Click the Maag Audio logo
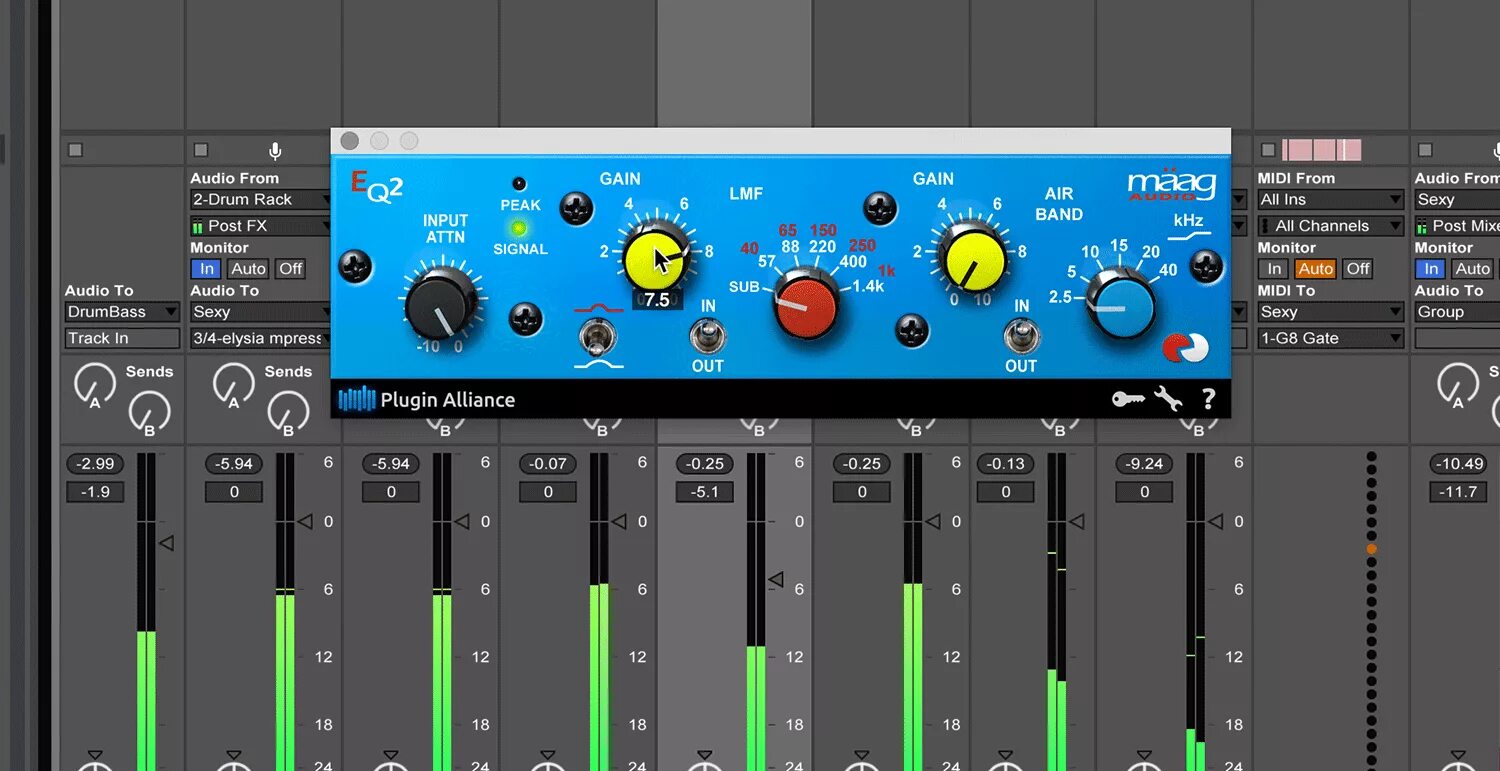This screenshot has height=771, width=1500. [1171, 185]
